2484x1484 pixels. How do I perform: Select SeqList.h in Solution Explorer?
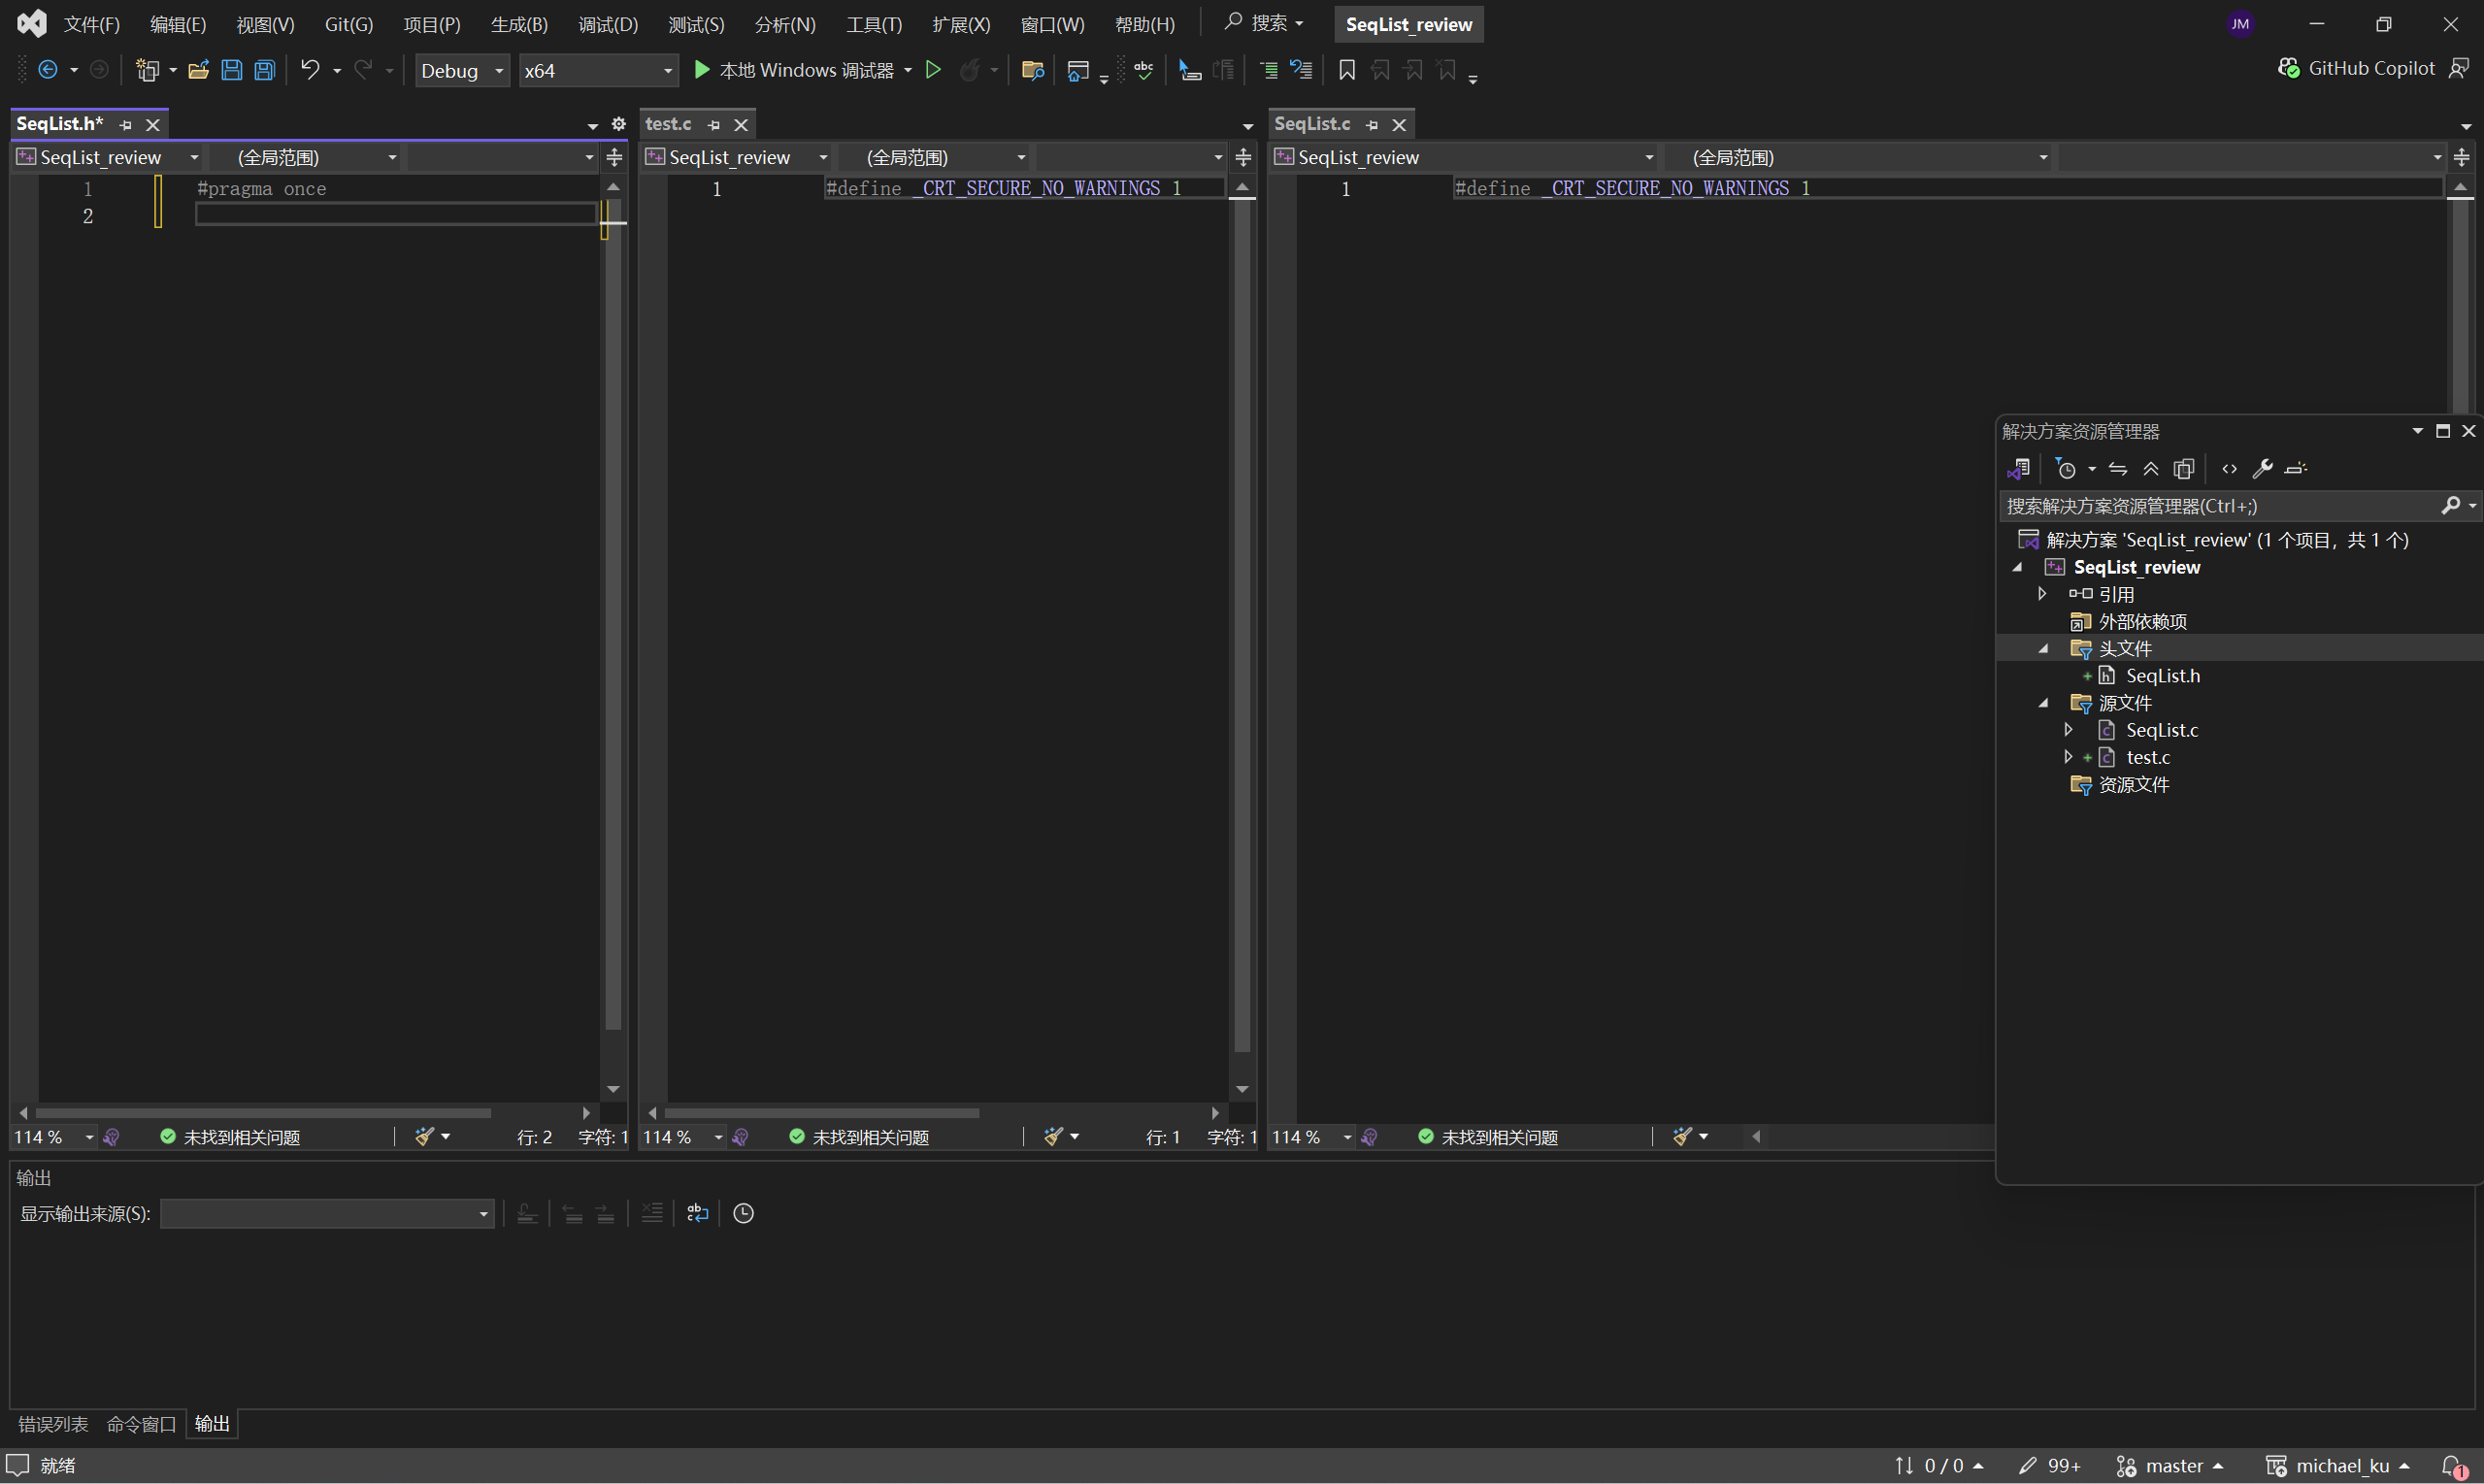(x=2162, y=676)
